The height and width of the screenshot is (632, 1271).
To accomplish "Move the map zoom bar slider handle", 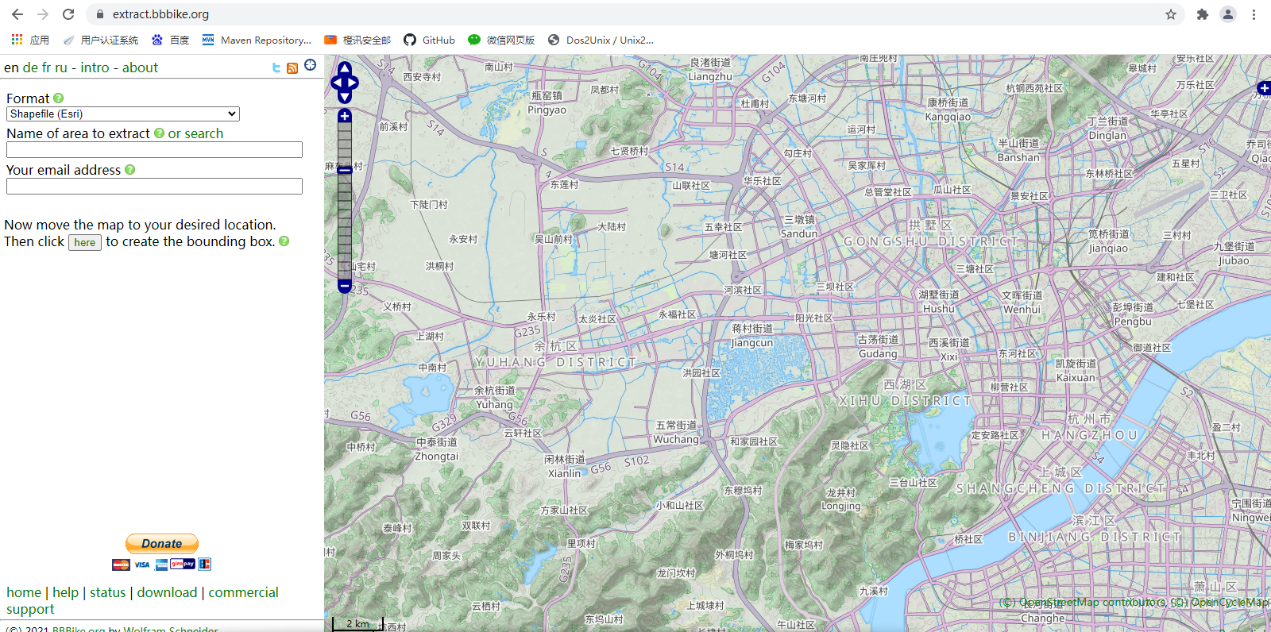I will coord(344,170).
